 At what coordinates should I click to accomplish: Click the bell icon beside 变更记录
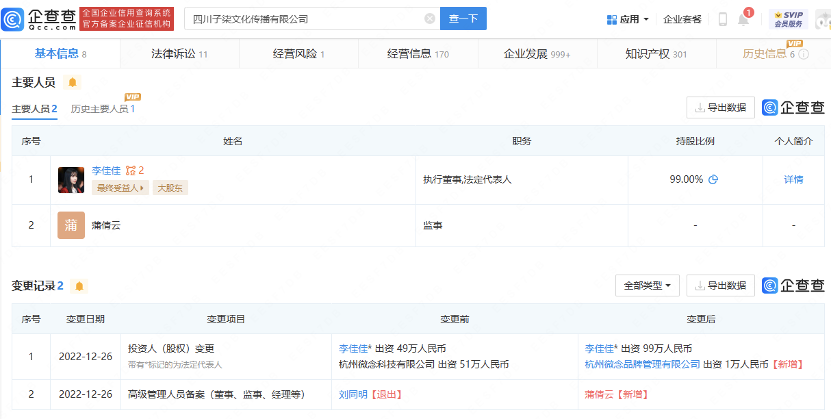click(x=79, y=286)
